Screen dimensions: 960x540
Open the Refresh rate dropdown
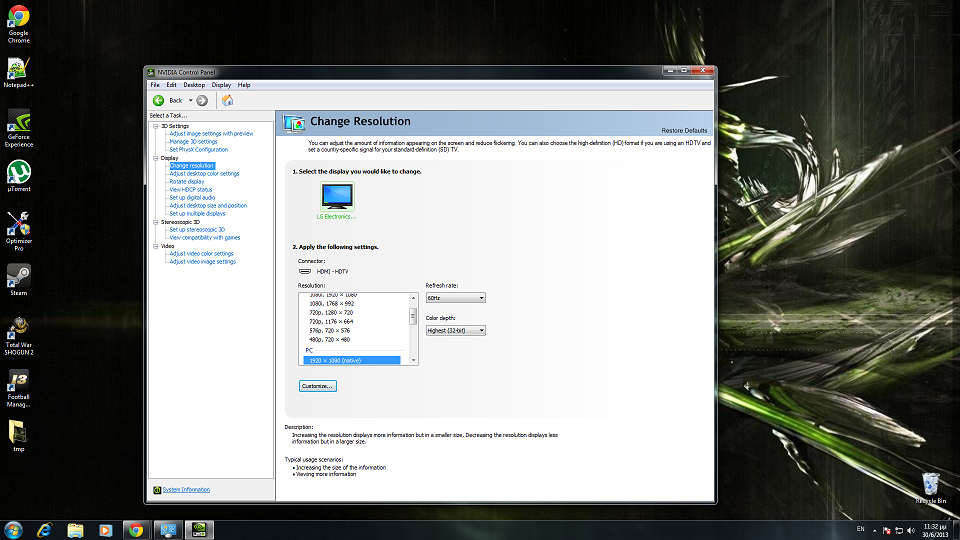[x=456, y=298]
